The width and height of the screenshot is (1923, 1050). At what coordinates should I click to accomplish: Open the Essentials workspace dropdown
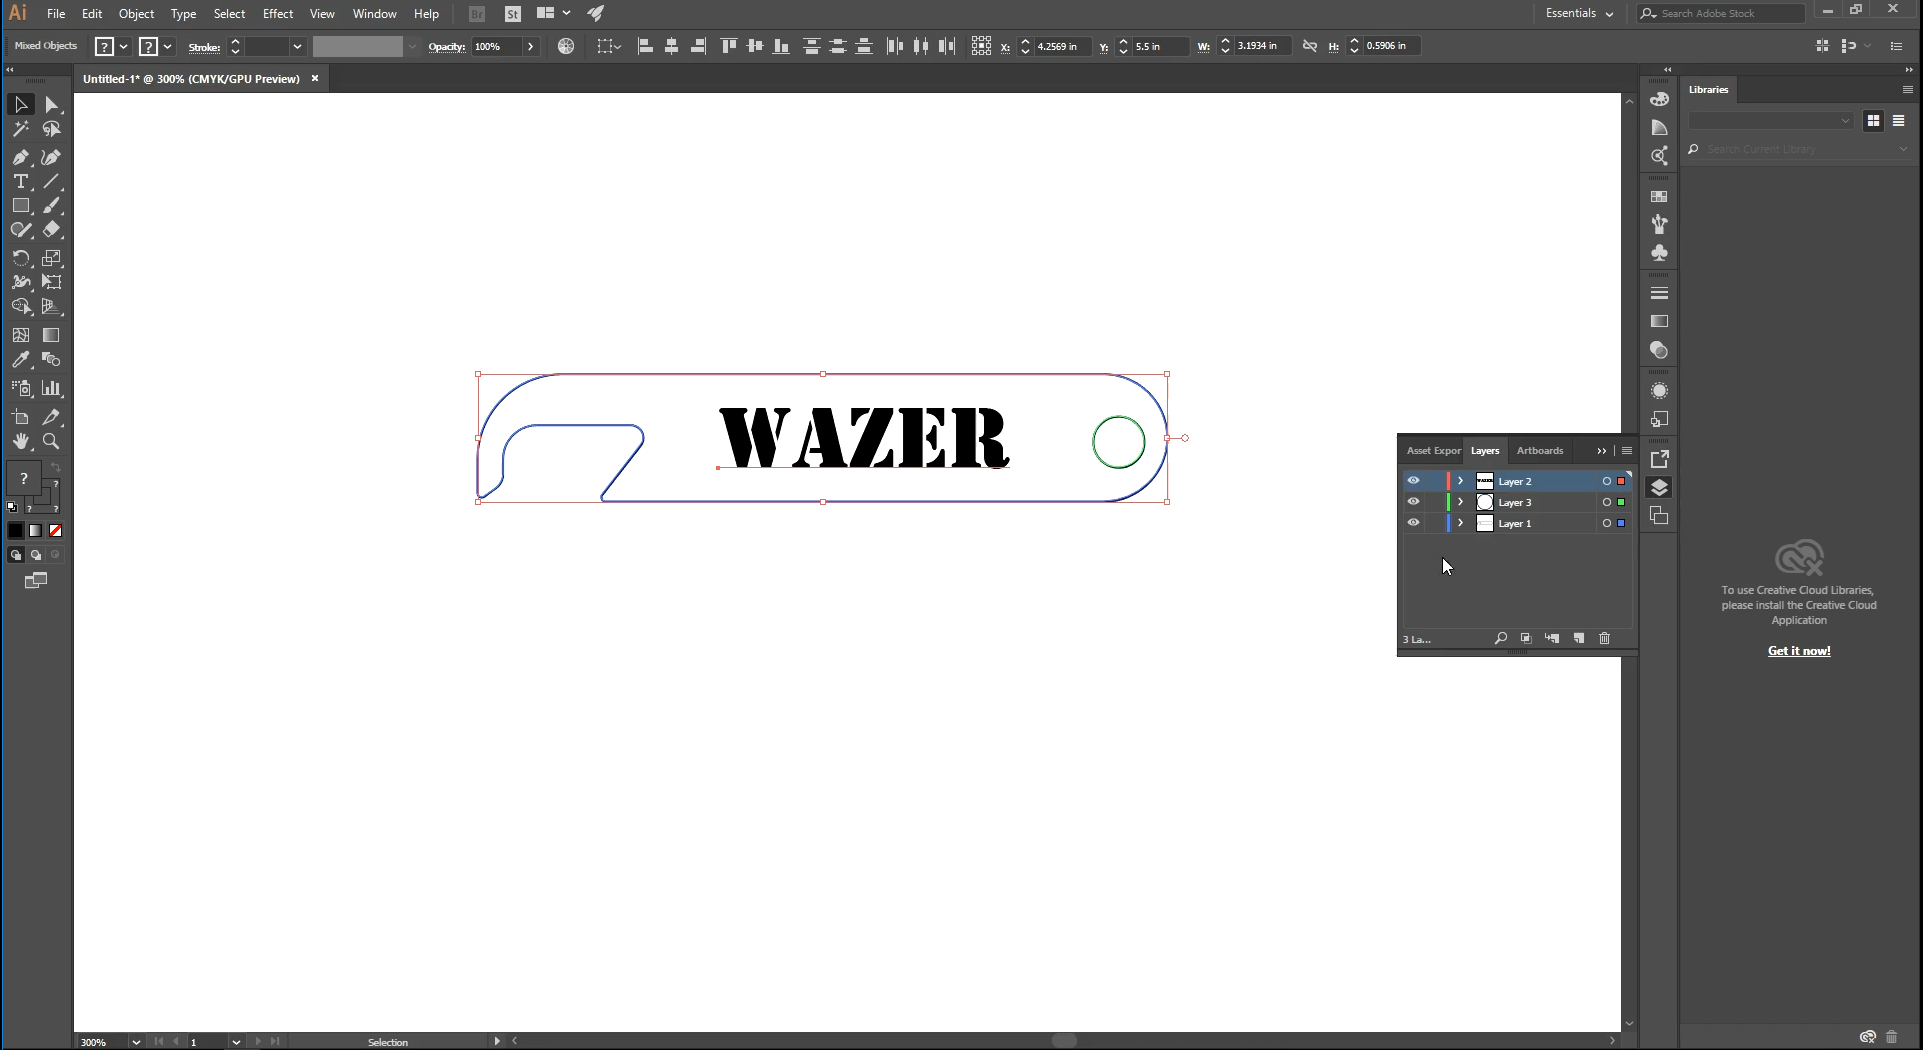(1579, 13)
